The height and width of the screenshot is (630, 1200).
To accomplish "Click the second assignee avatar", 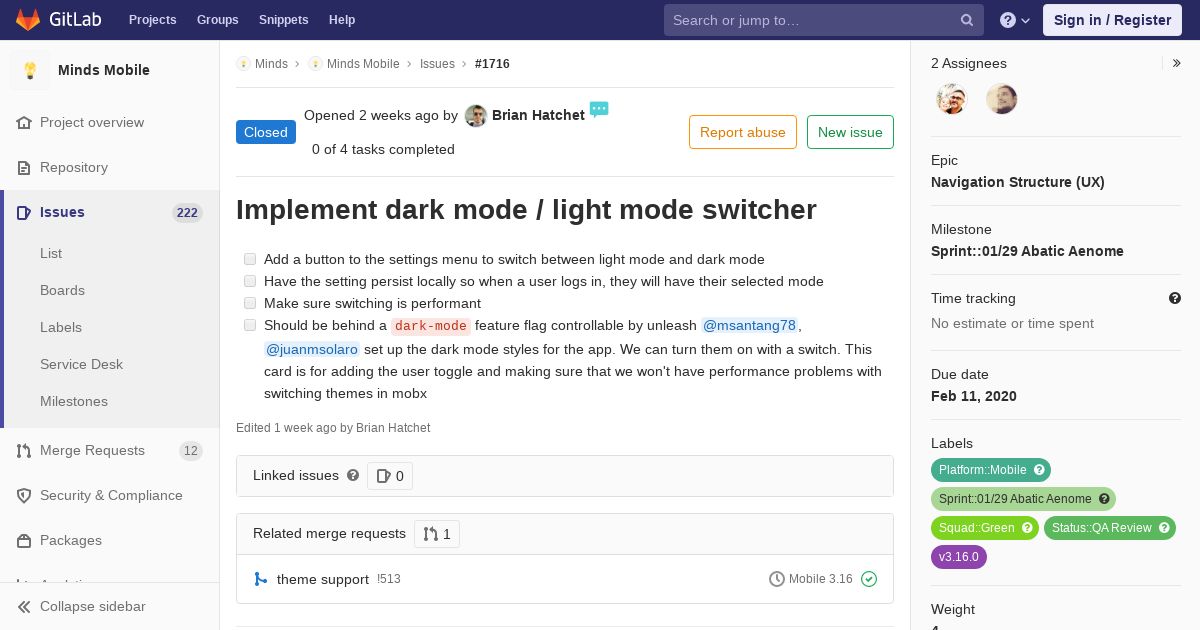I will click(x=1001, y=99).
